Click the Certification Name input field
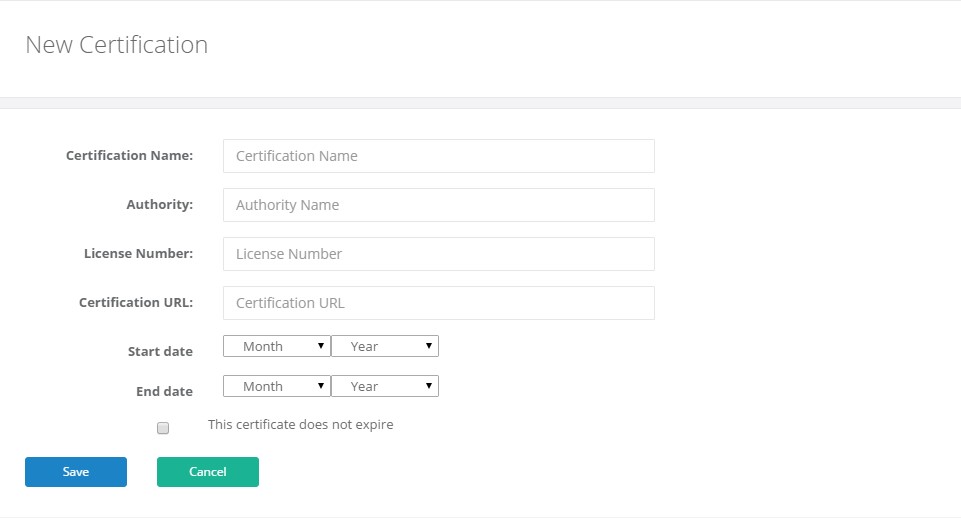Viewport: 961px width, 518px height. (x=438, y=156)
